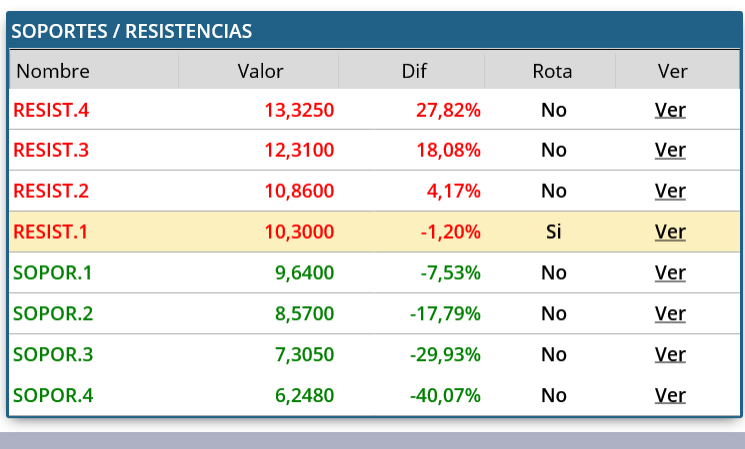Open the Ver link for RESIST.3
This screenshot has width=745, height=449.
670,150
